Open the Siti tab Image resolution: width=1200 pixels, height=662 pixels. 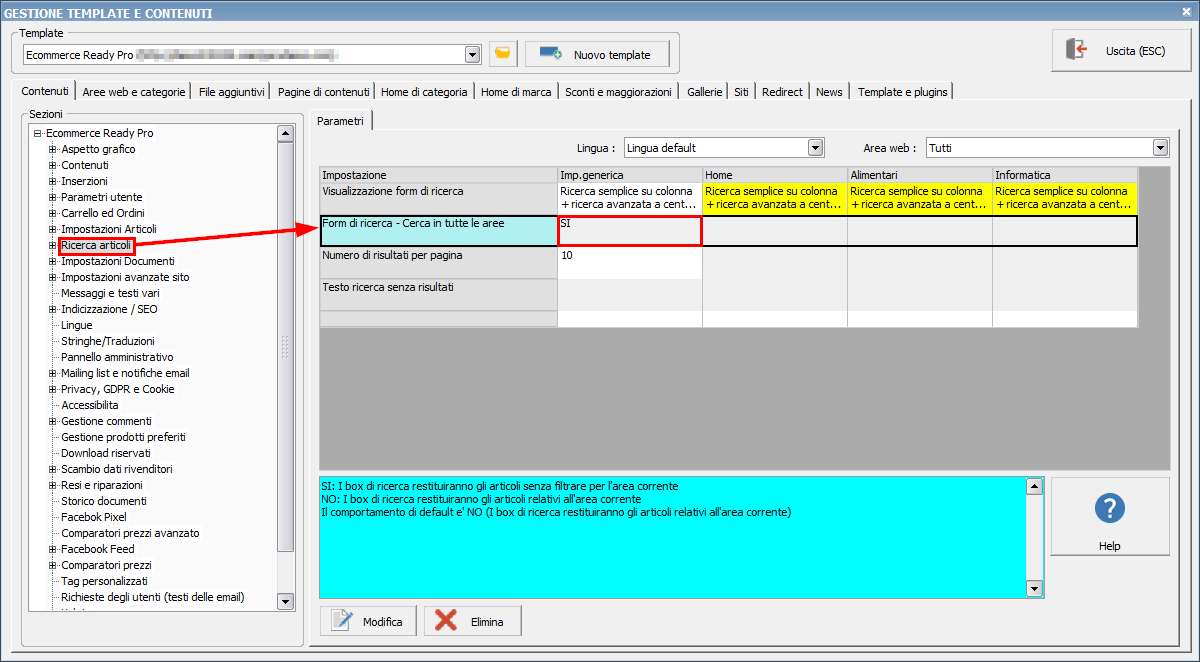[x=741, y=92]
